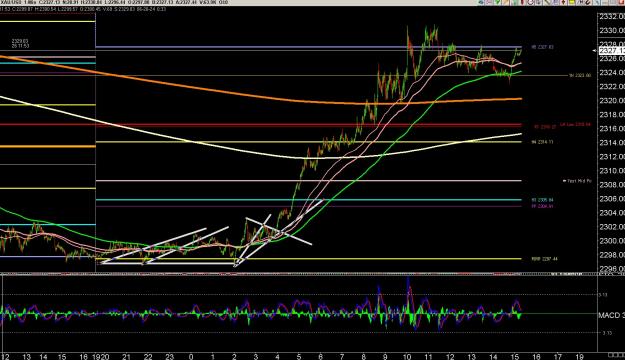Viewport: 625px width, 360px height.
Task: Click the red icon at toolbar's far right
Action: pyautogui.click(x=622, y=2)
